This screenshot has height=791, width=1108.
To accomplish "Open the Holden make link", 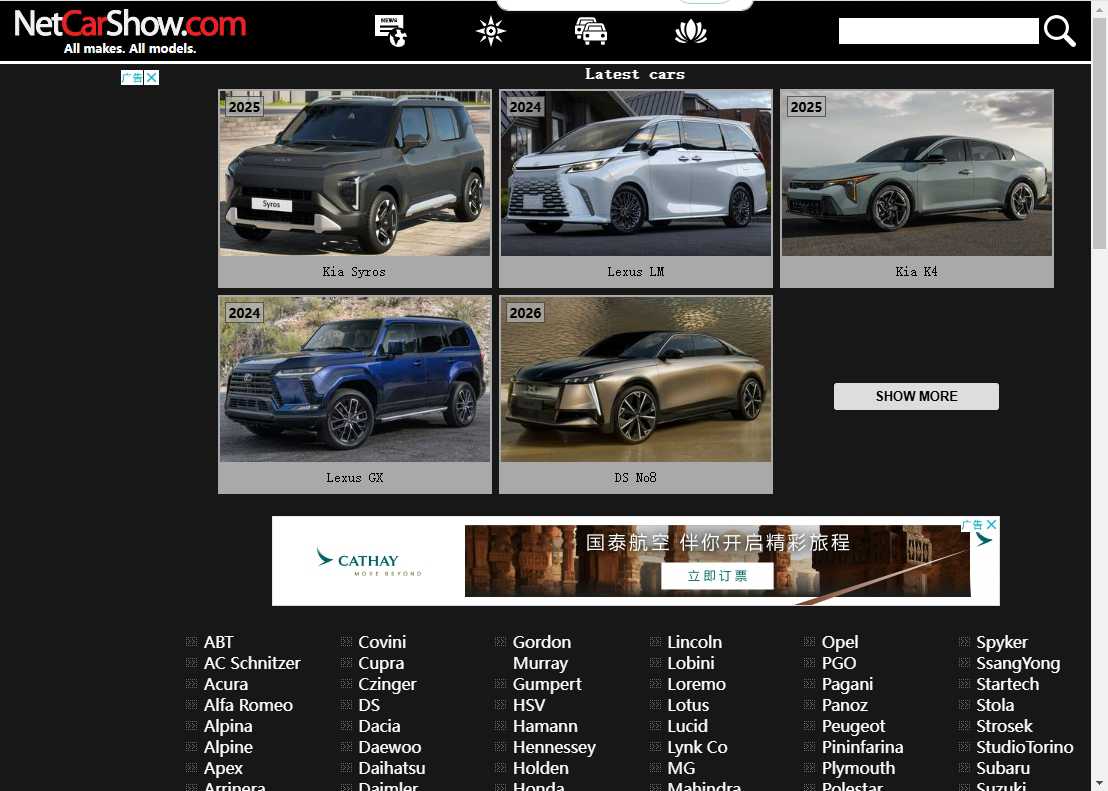I will (541, 768).
